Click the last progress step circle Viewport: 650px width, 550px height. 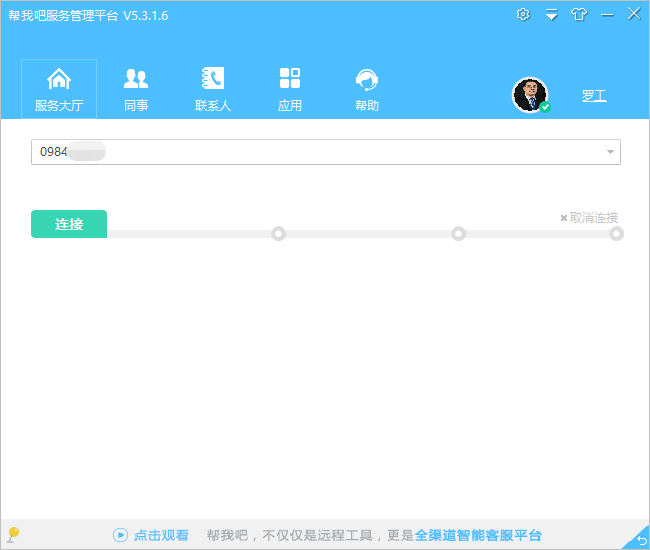coord(616,234)
